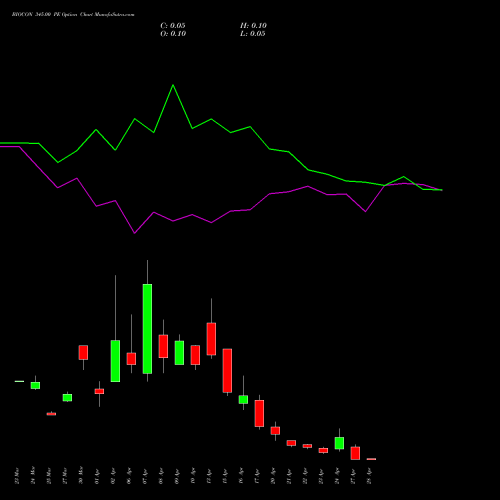Click the green candle above 02 Apr
This screenshot has width=500, height=500.
pyautogui.click(x=115, y=361)
